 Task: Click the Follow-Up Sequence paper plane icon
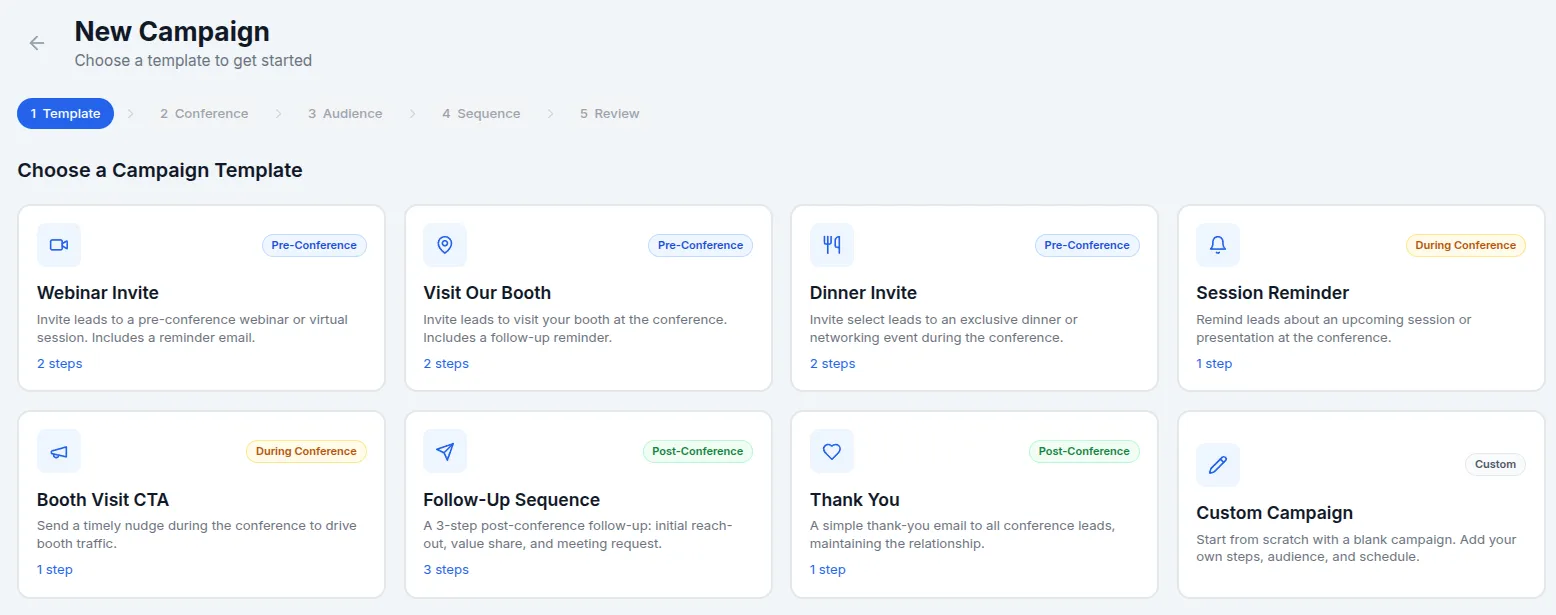445,451
